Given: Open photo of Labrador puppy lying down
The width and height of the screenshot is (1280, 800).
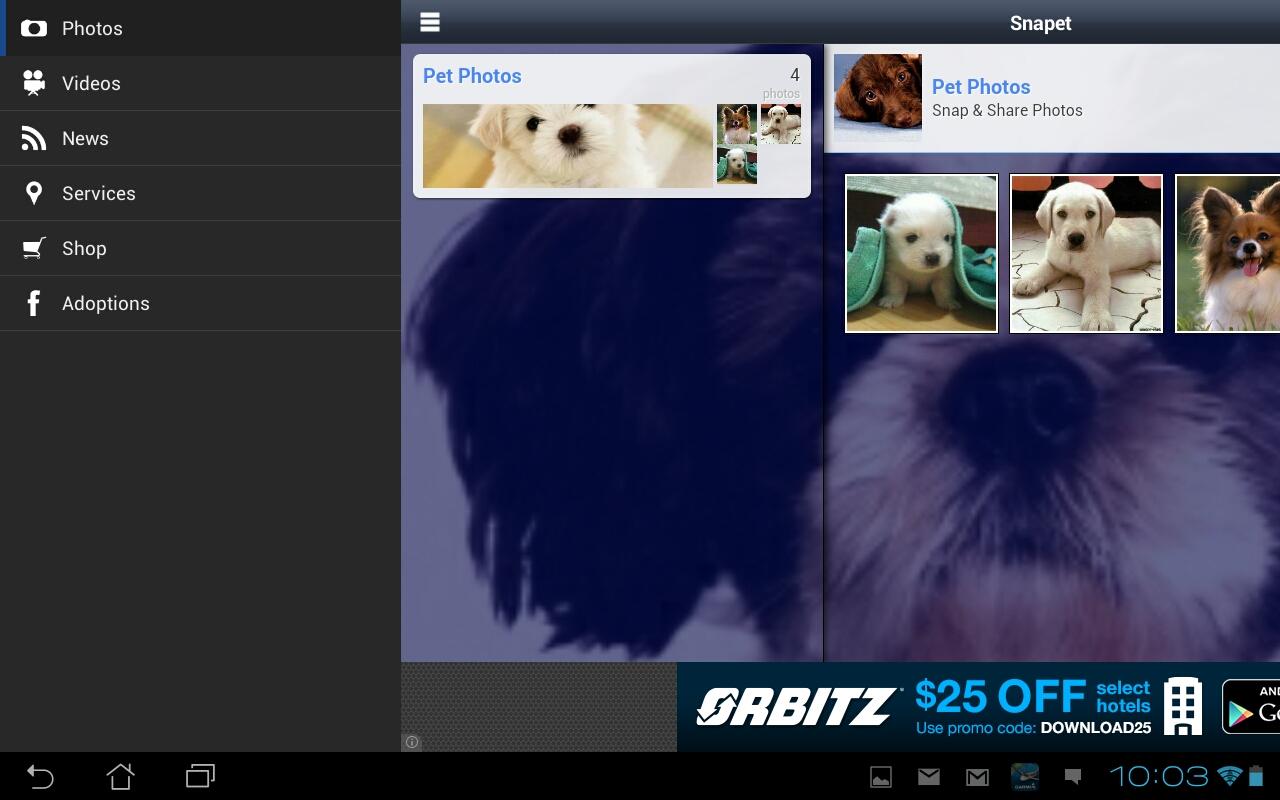Looking at the screenshot, I should (1086, 253).
